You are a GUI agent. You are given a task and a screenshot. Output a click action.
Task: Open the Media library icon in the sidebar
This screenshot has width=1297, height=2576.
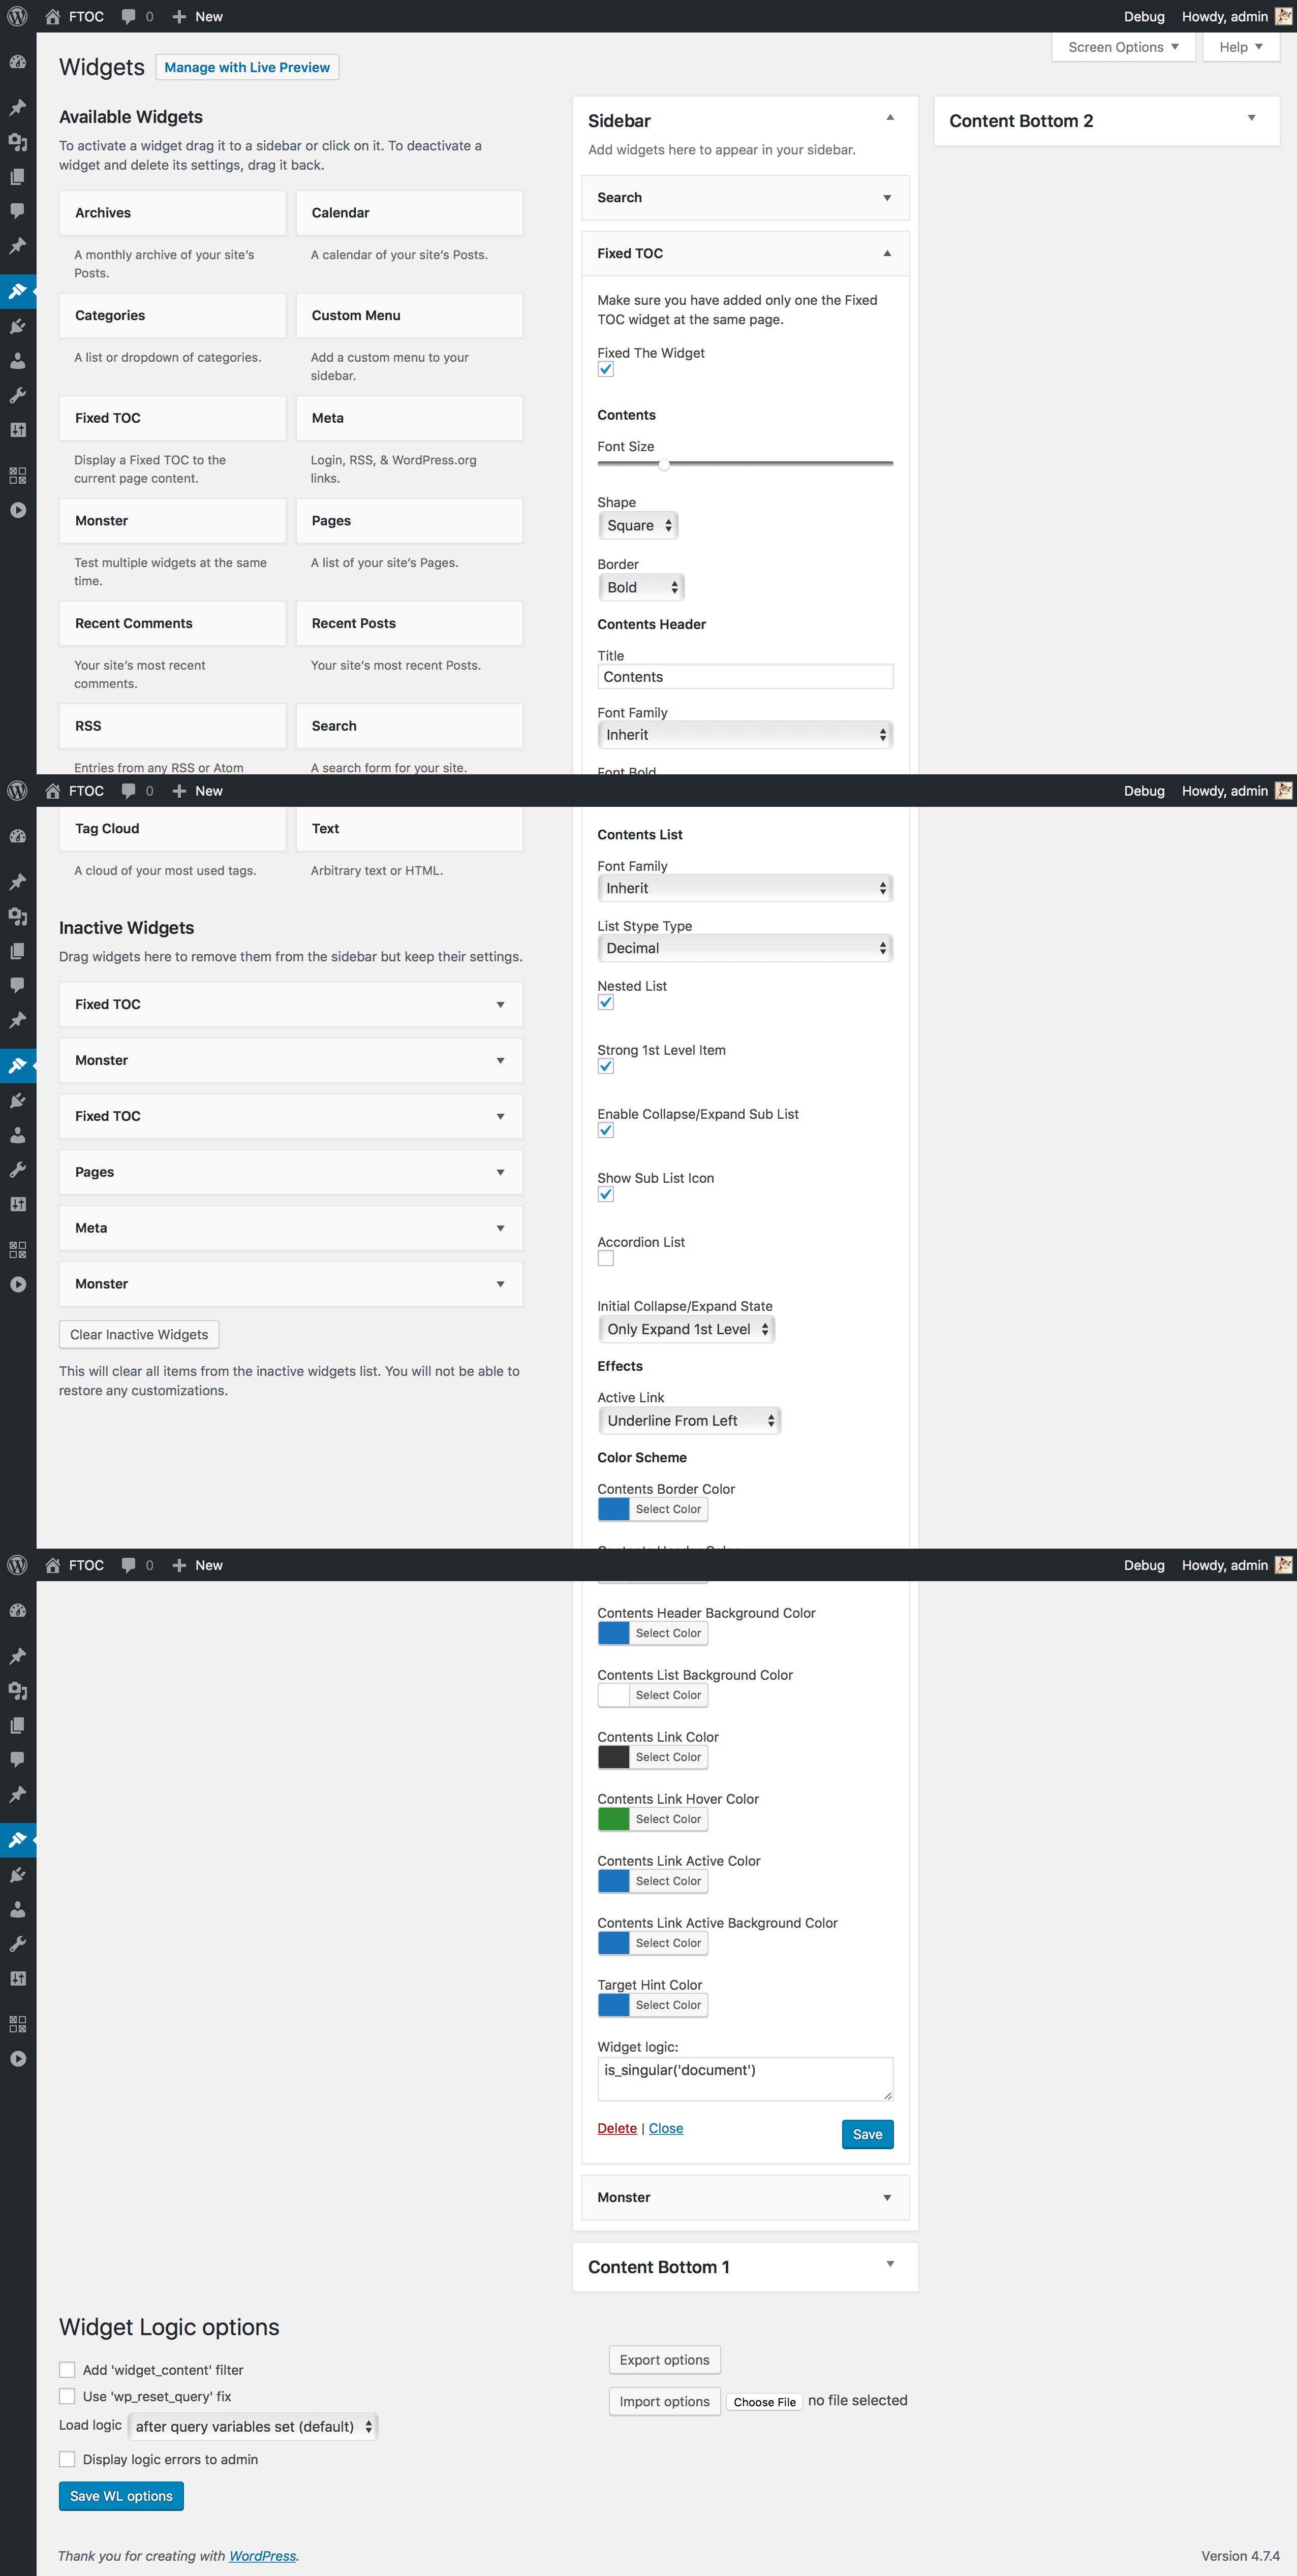pyautogui.click(x=18, y=142)
